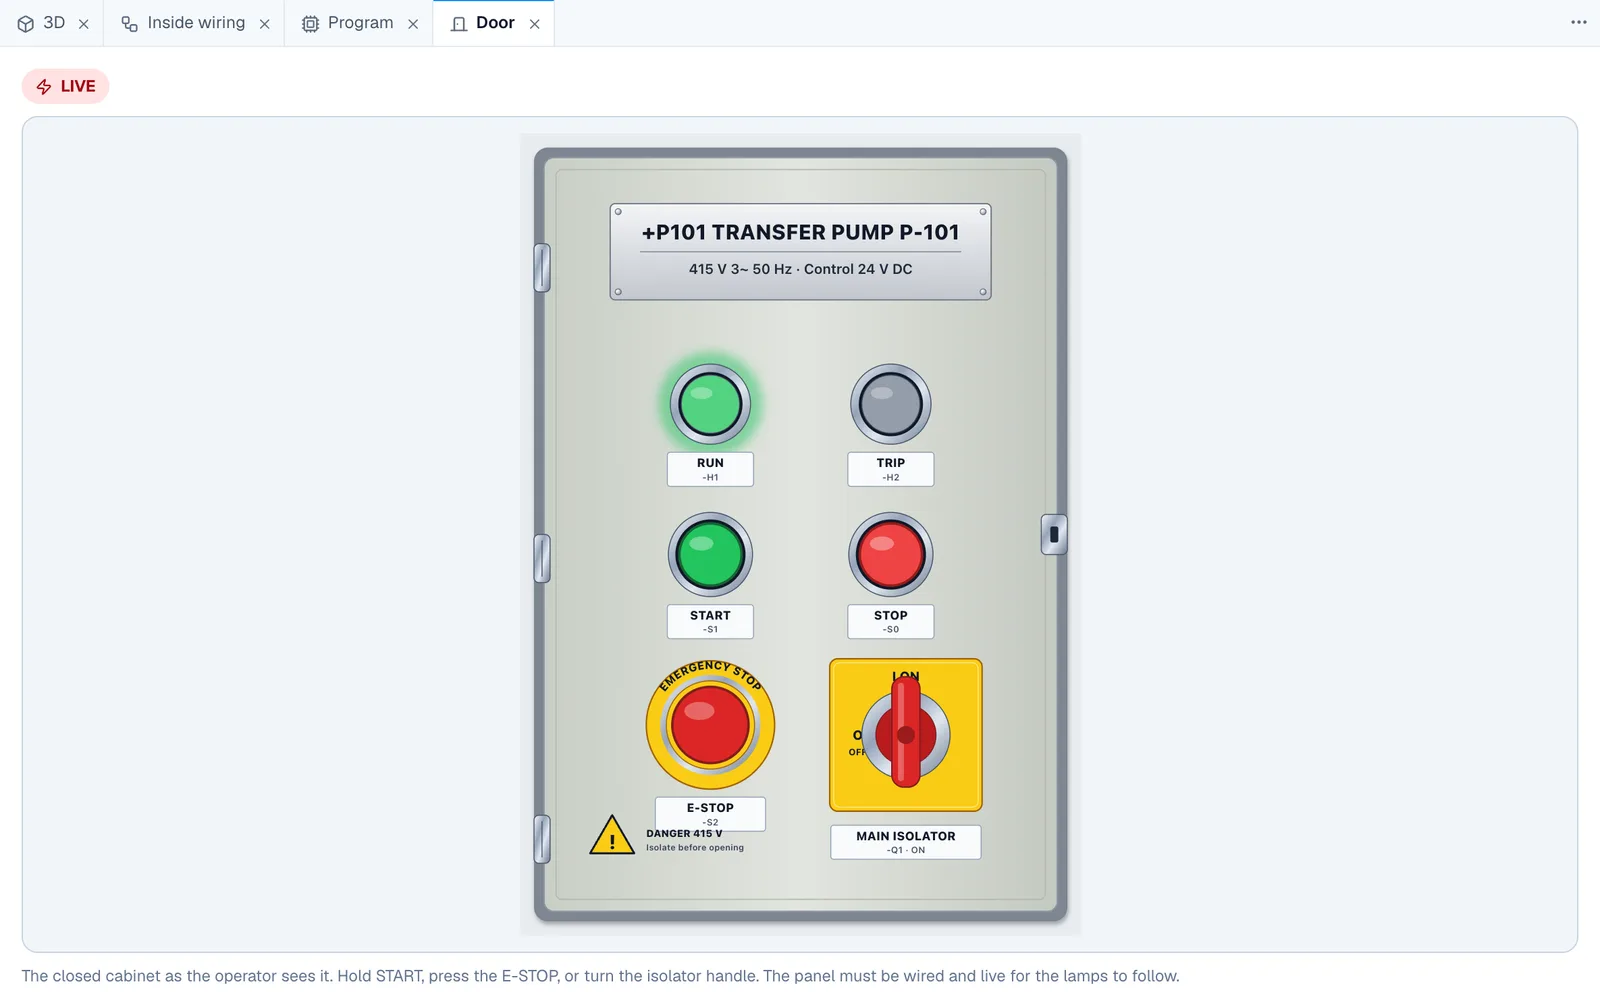Close the Program tab
The image size is (1600, 992).
(413, 24)
